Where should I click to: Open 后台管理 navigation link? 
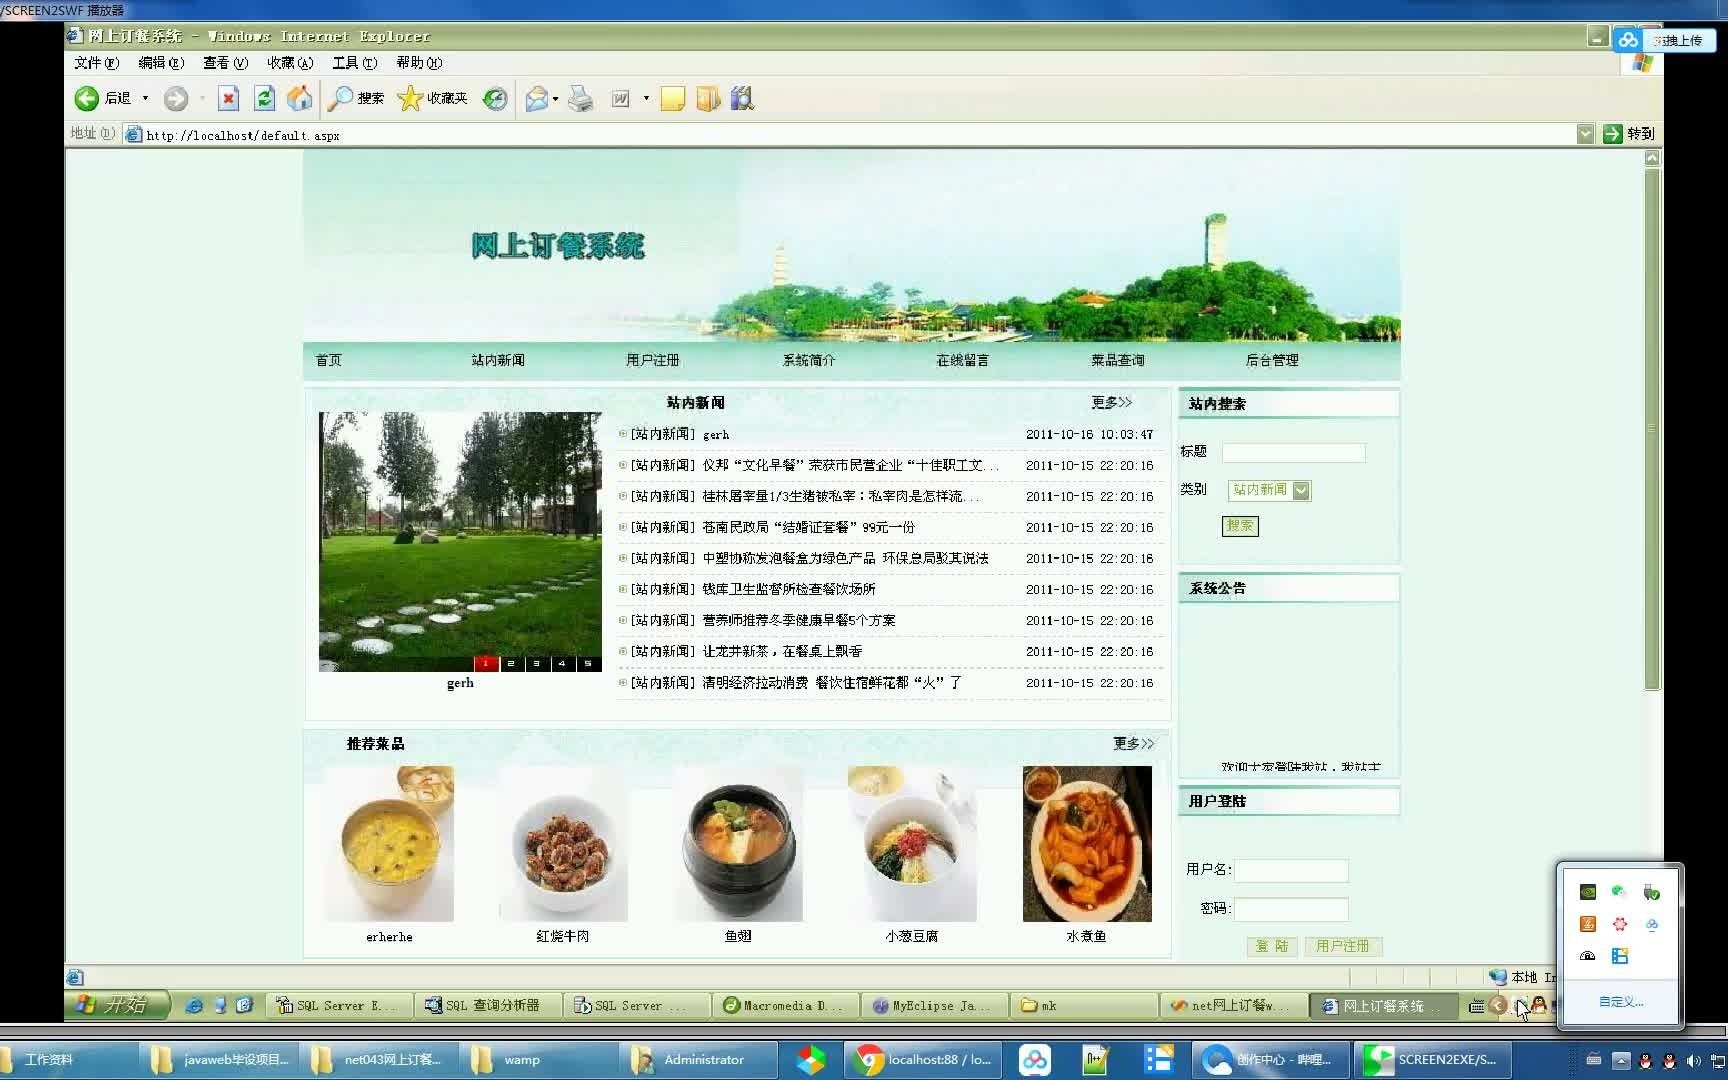pyautogui.click(x=1272, y=360)
